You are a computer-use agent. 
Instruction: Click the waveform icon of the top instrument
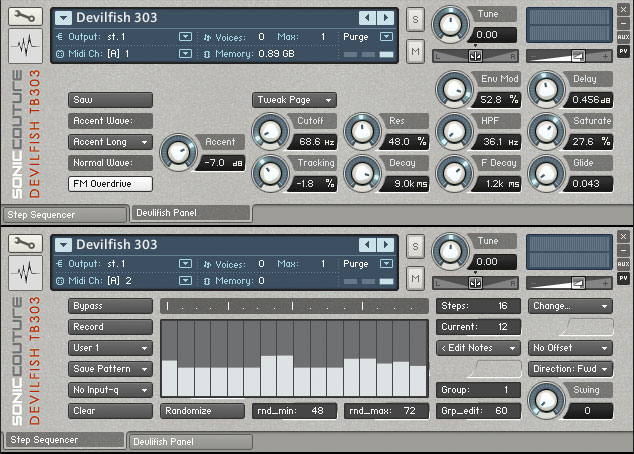coord(25,46)
